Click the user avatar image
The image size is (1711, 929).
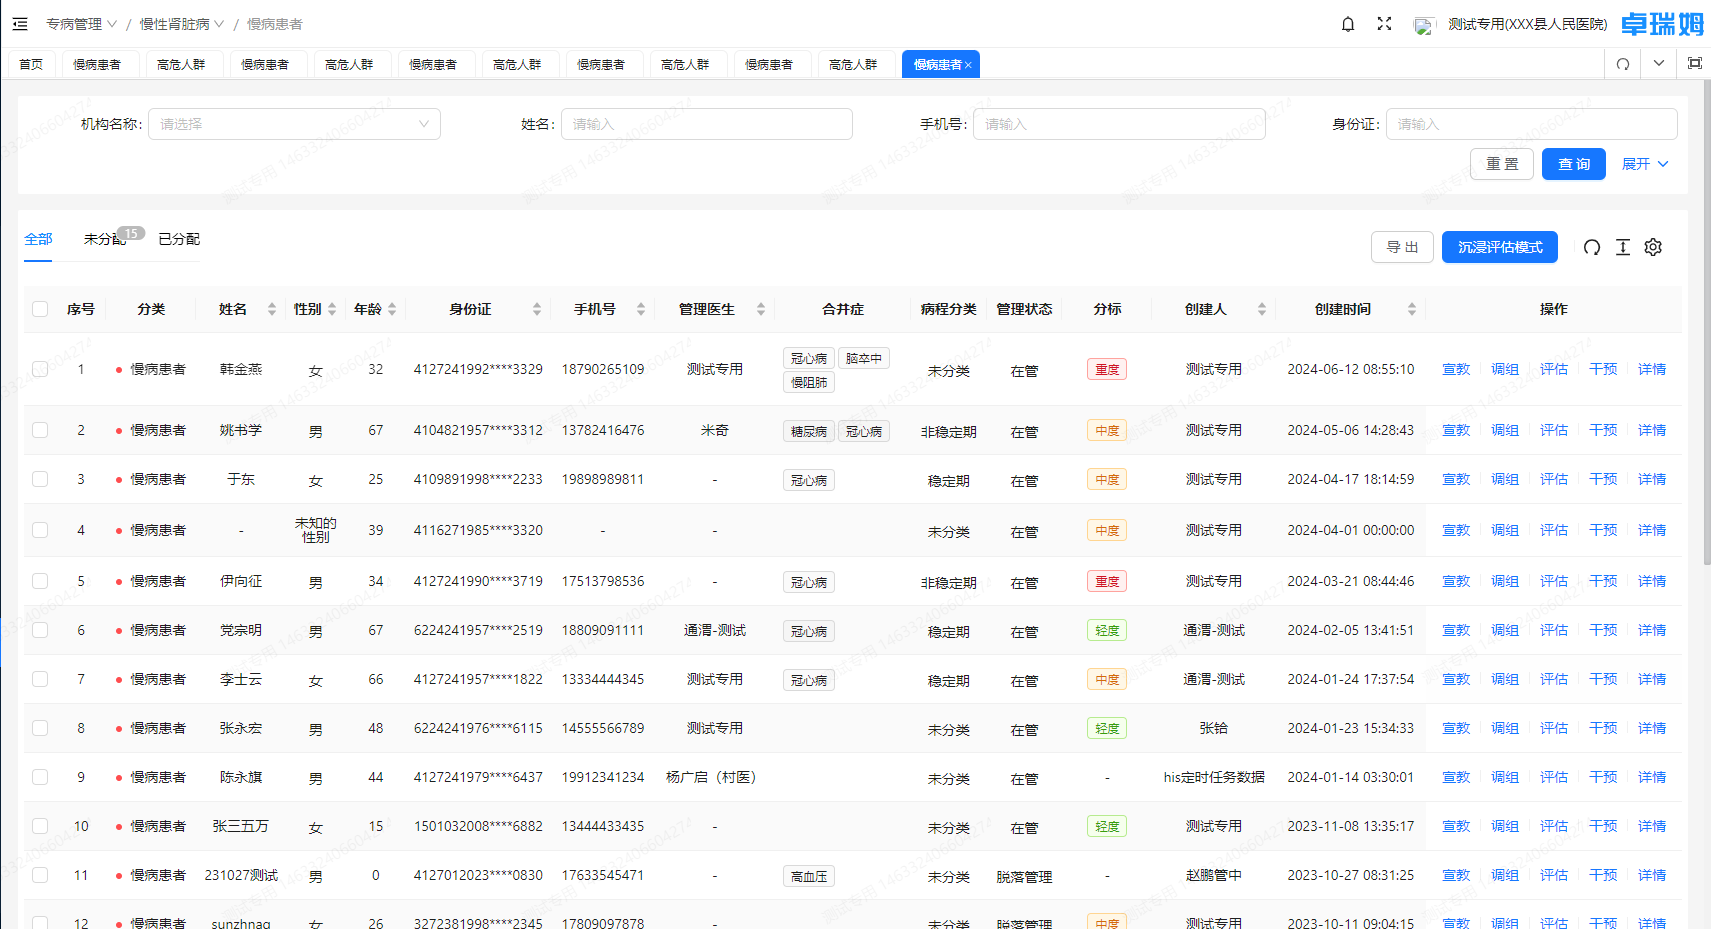coord(1423,25)
